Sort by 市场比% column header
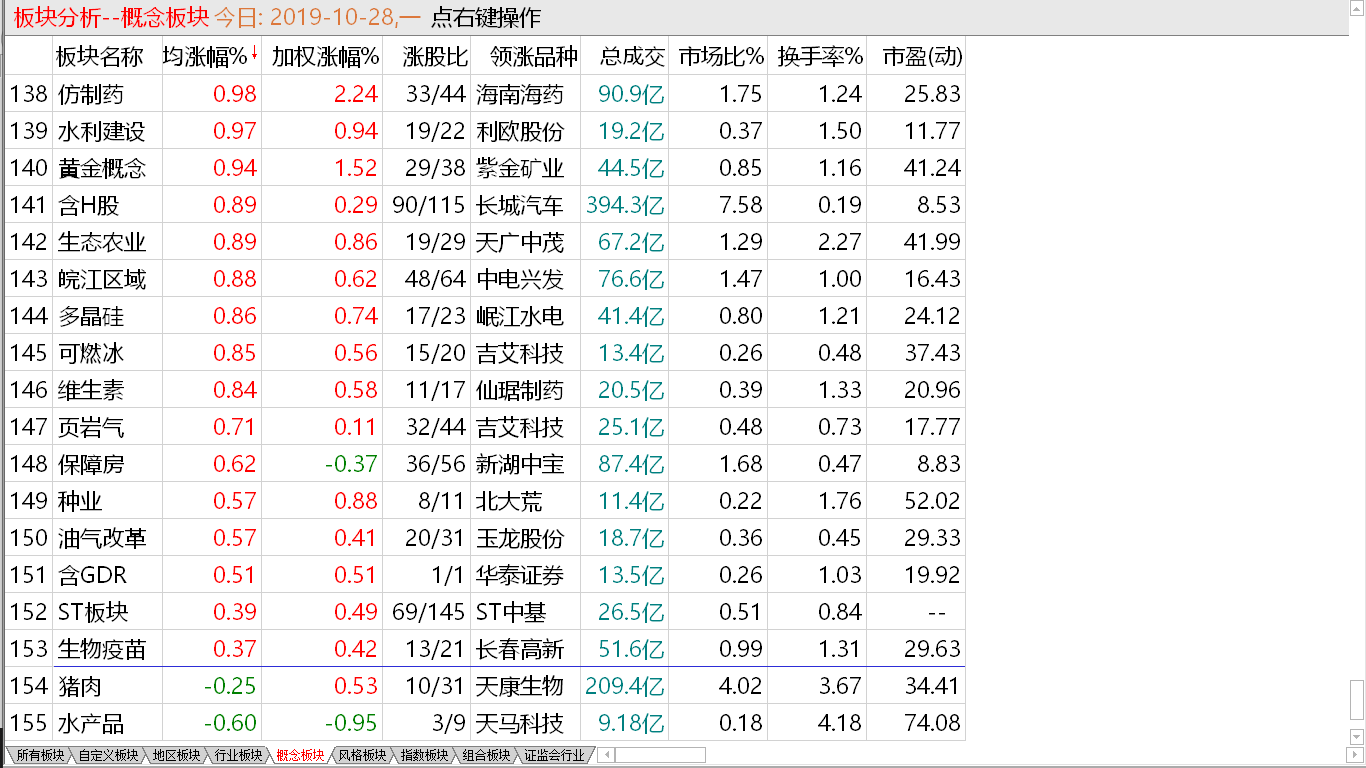This screenshot has height=768, width=1366. click(721, 56)
